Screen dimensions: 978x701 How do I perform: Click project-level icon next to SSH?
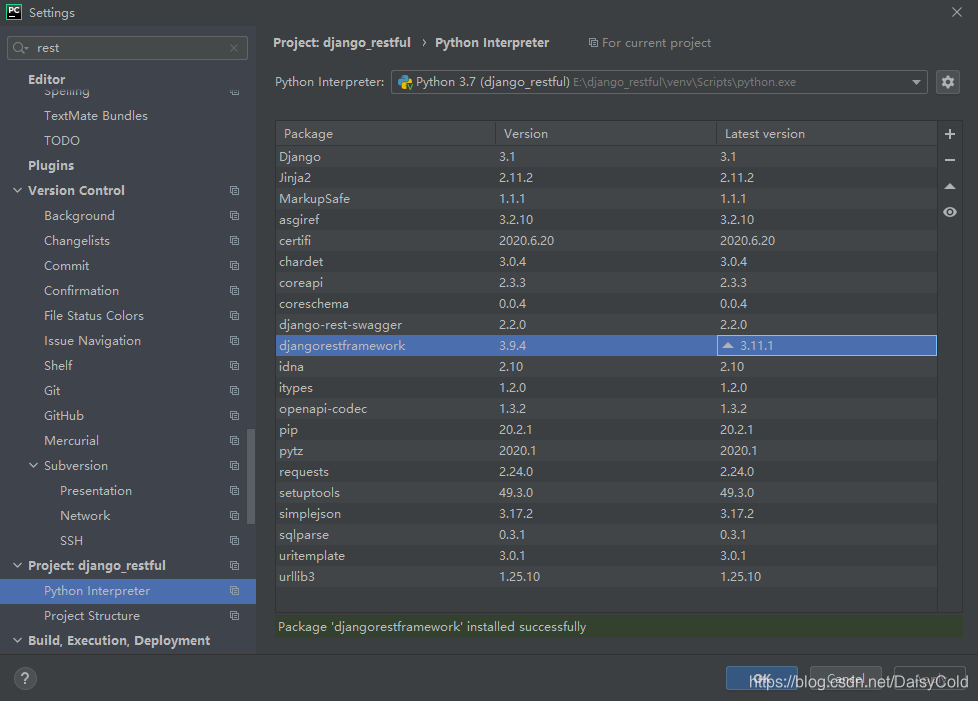point(235,541)
